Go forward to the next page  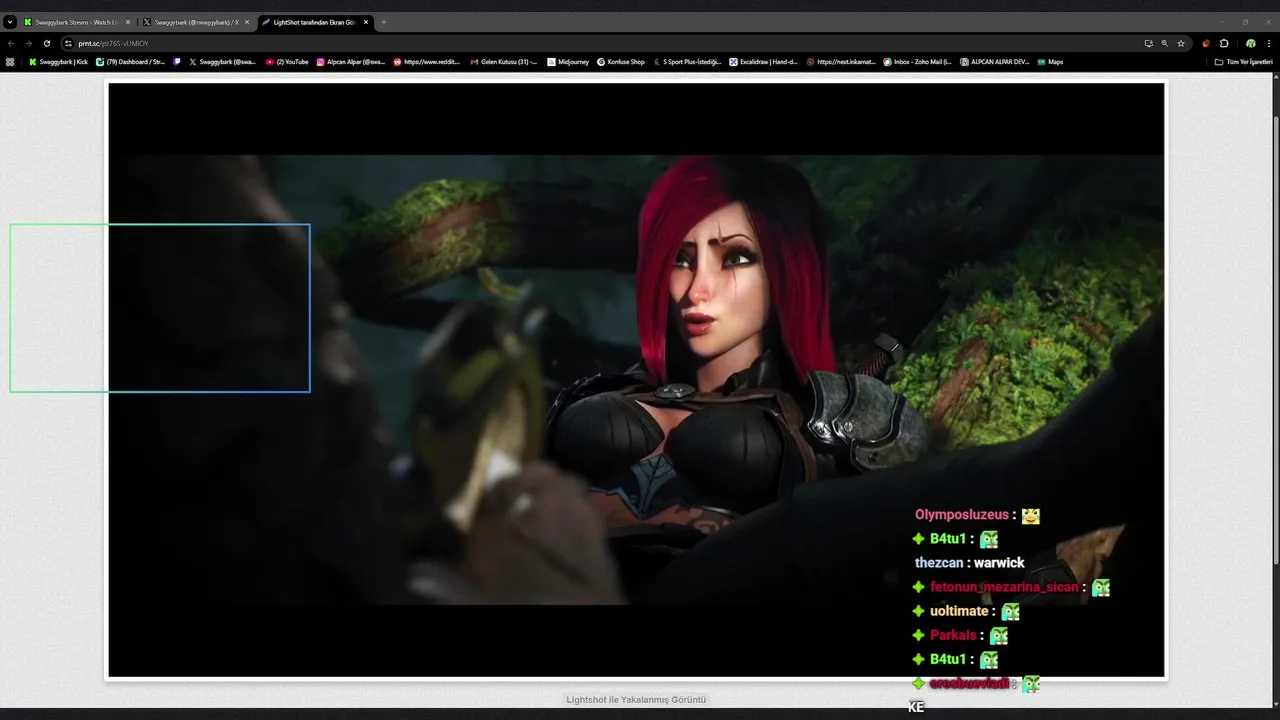pyautogui.click(x=28, y=43)
